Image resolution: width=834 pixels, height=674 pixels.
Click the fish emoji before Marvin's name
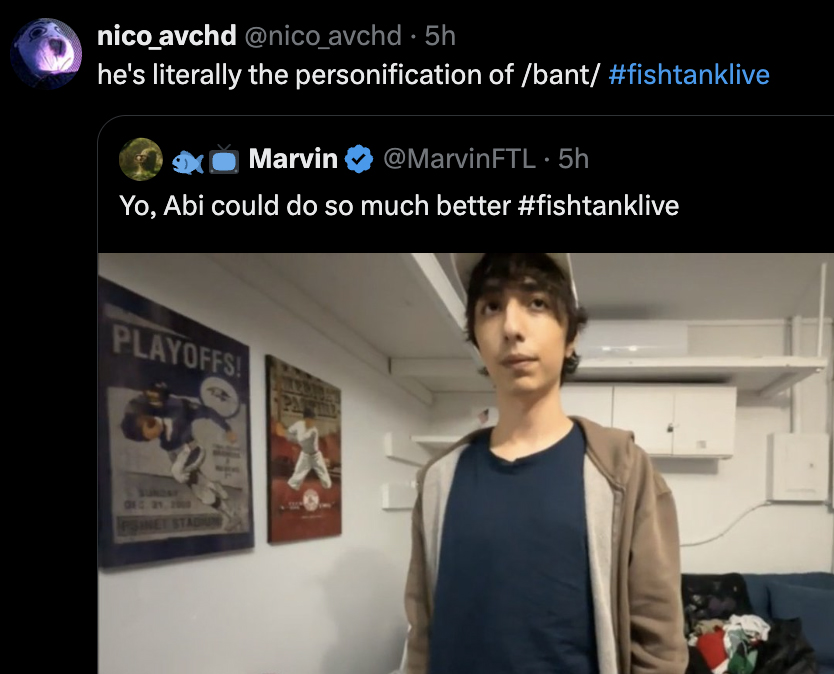[x=188, y=161]
